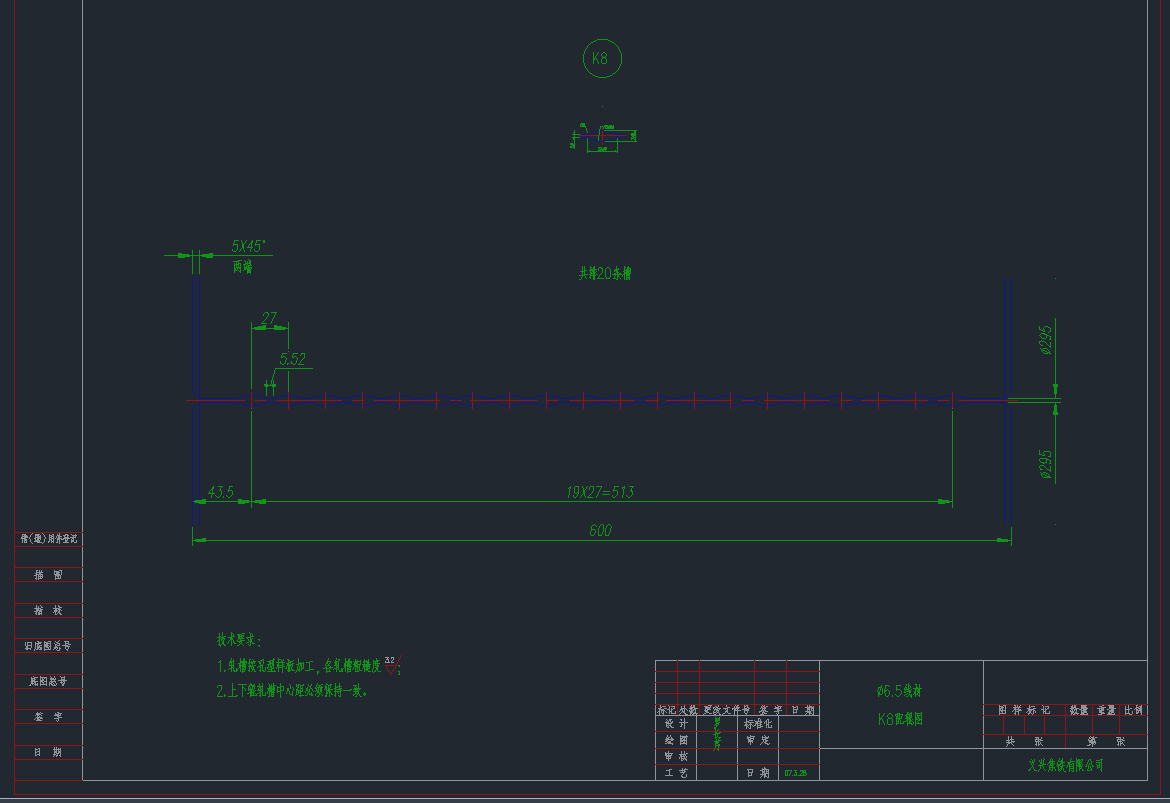Image resolution: width=1170 pixels, height=803 pixels.
Task: Select the '审核' title block cell
Action: click(676, 757)
